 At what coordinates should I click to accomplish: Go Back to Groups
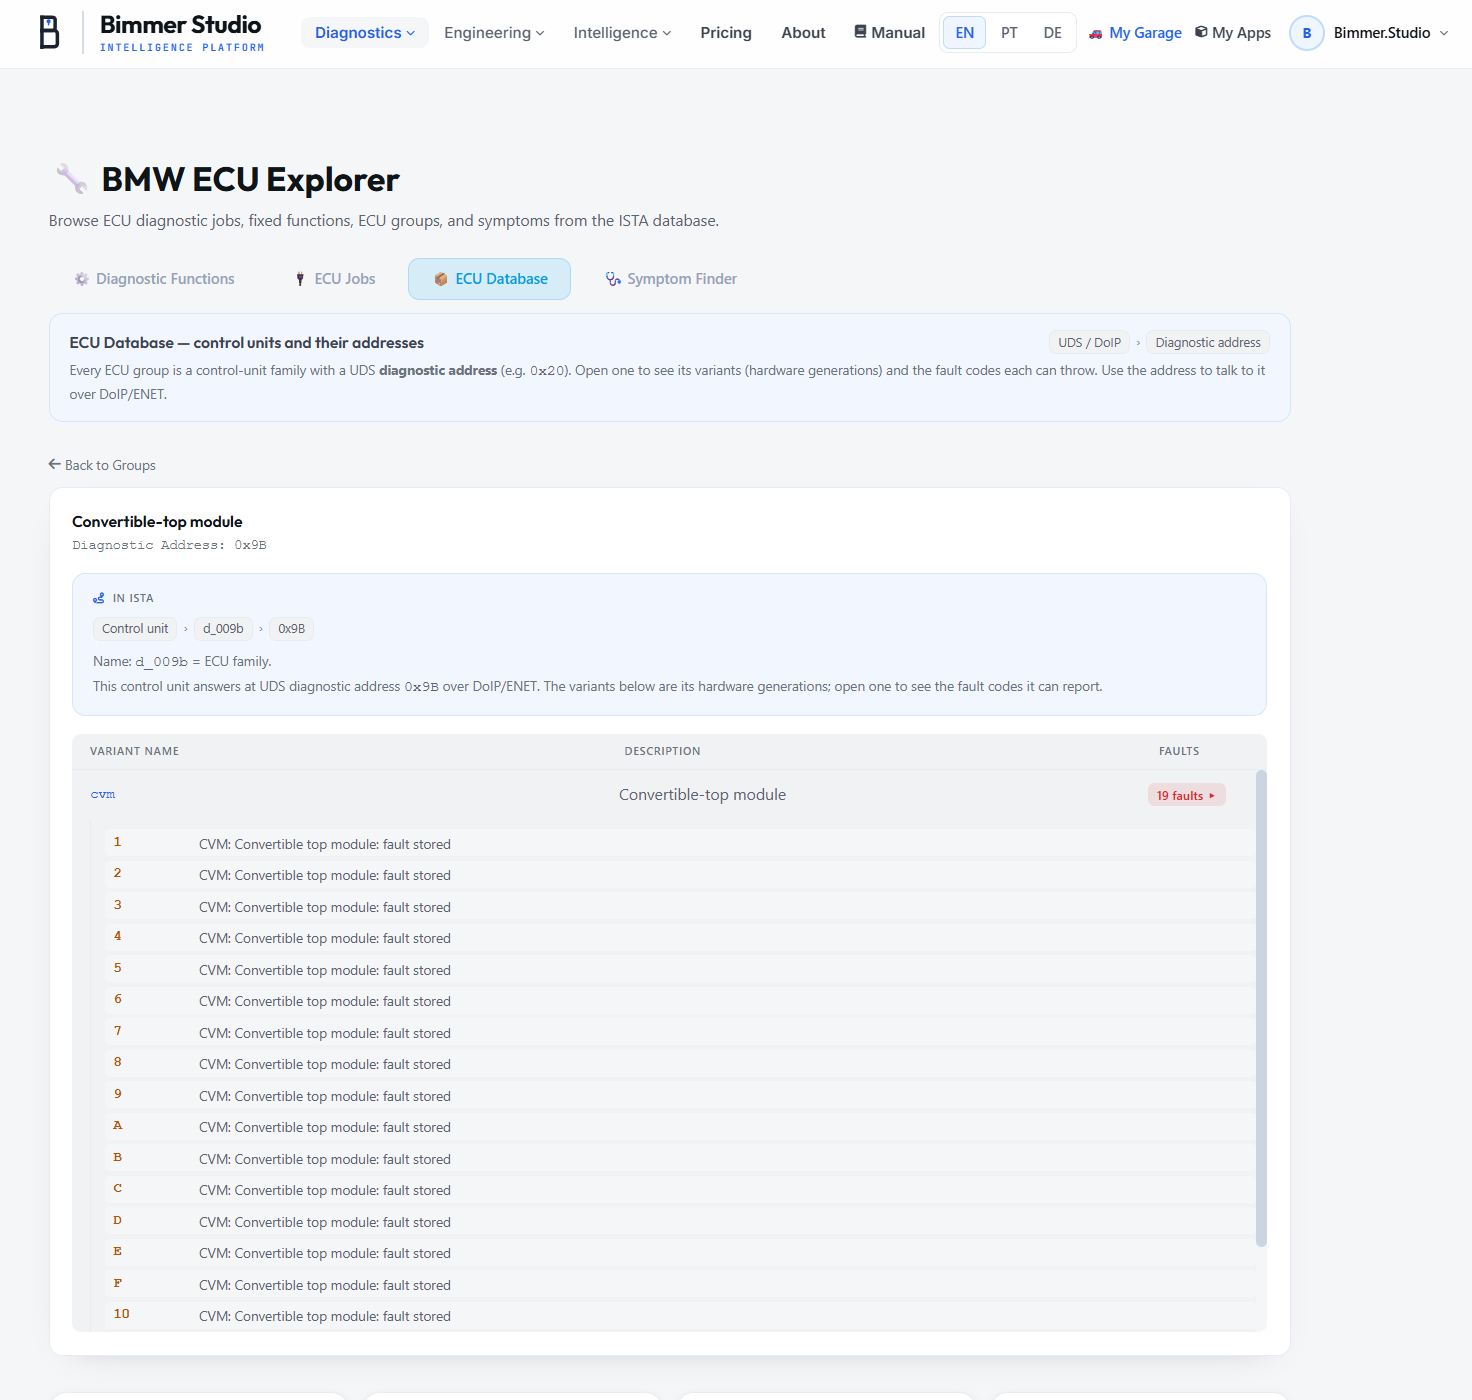(102, 465)
